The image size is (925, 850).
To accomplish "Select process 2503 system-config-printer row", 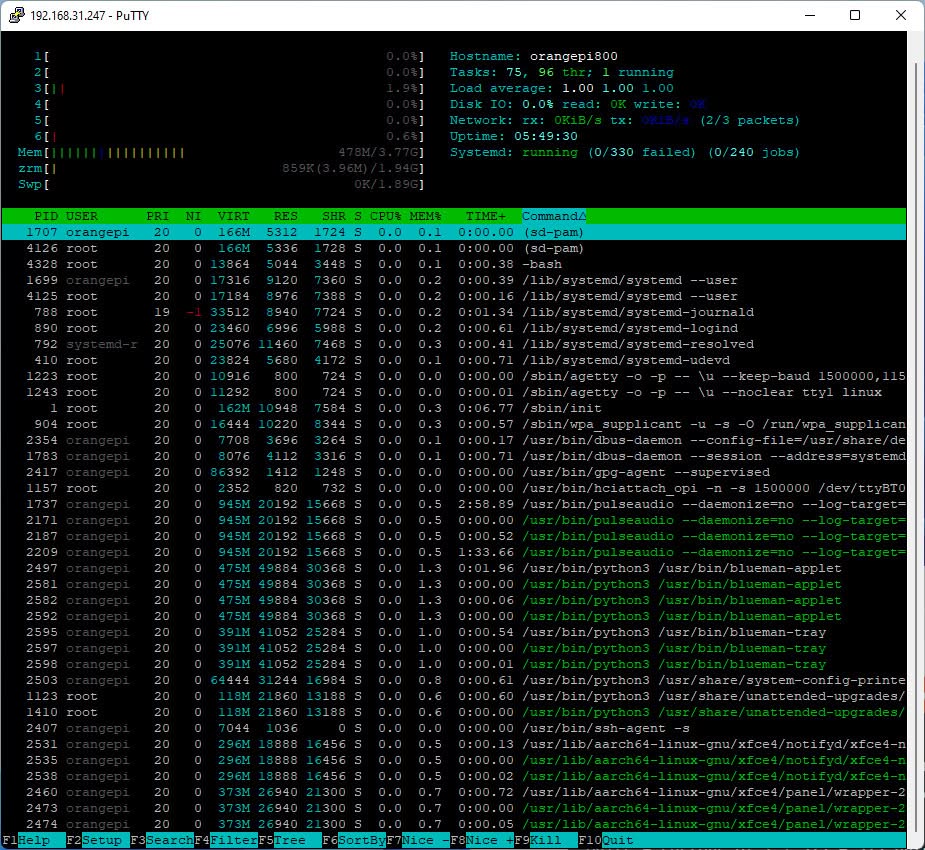I will click(454, 680).
